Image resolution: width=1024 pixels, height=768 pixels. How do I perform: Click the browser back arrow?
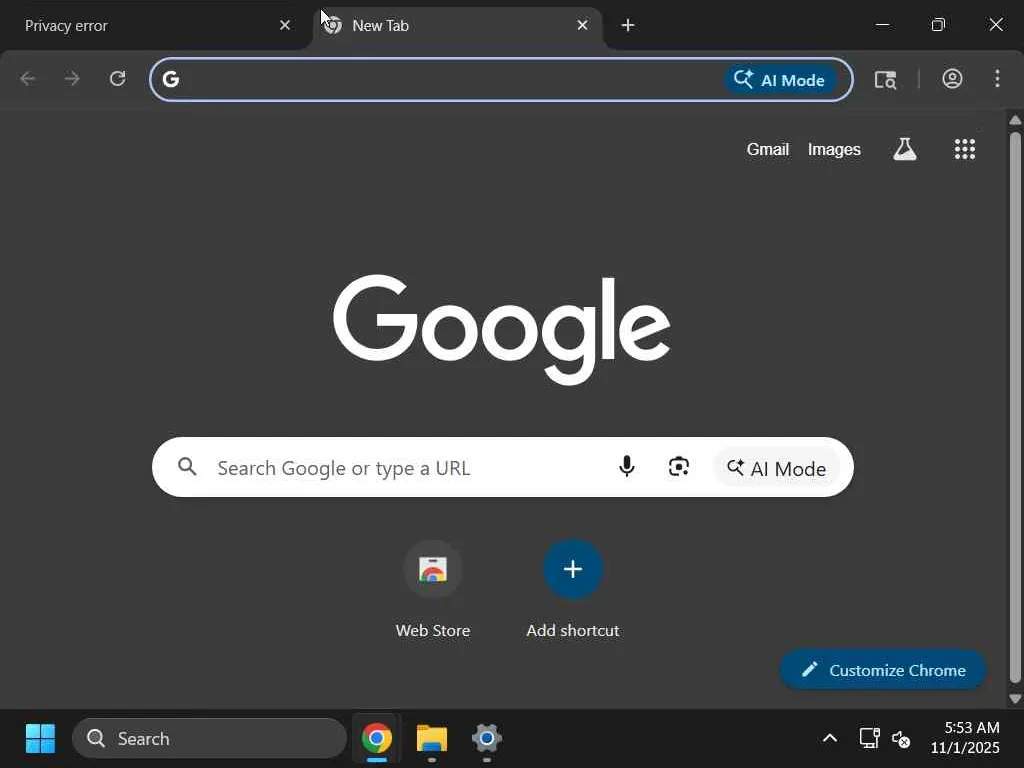[27, 79]
